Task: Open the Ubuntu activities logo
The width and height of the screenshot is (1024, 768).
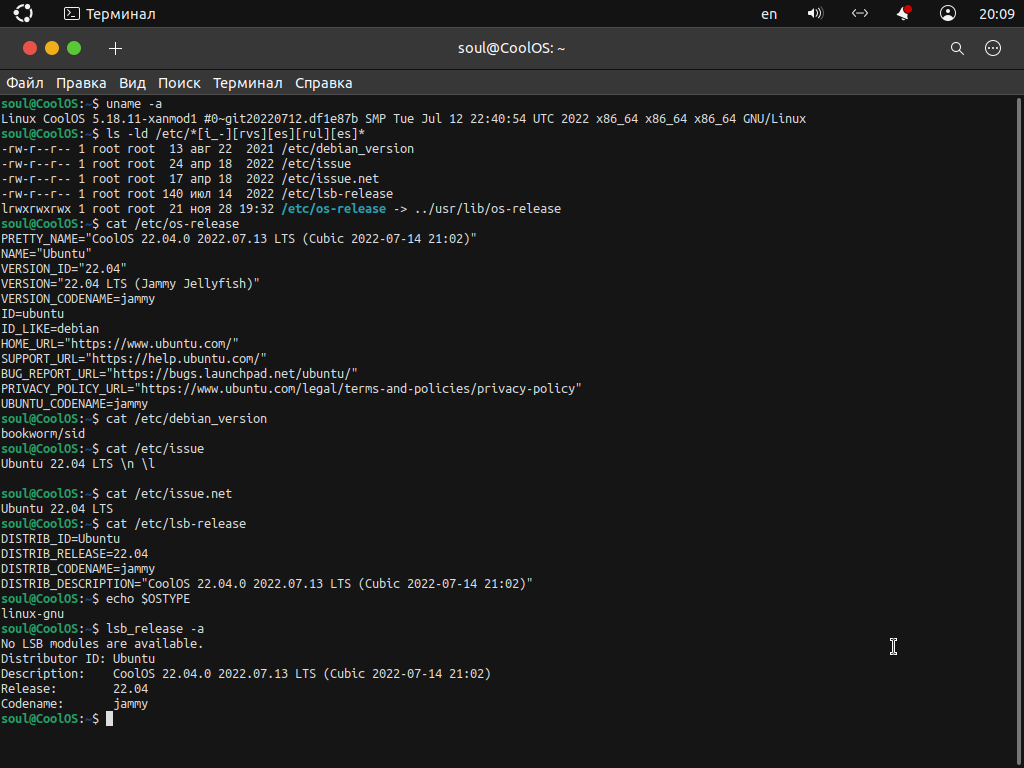Action: click(x=22, y=13)
